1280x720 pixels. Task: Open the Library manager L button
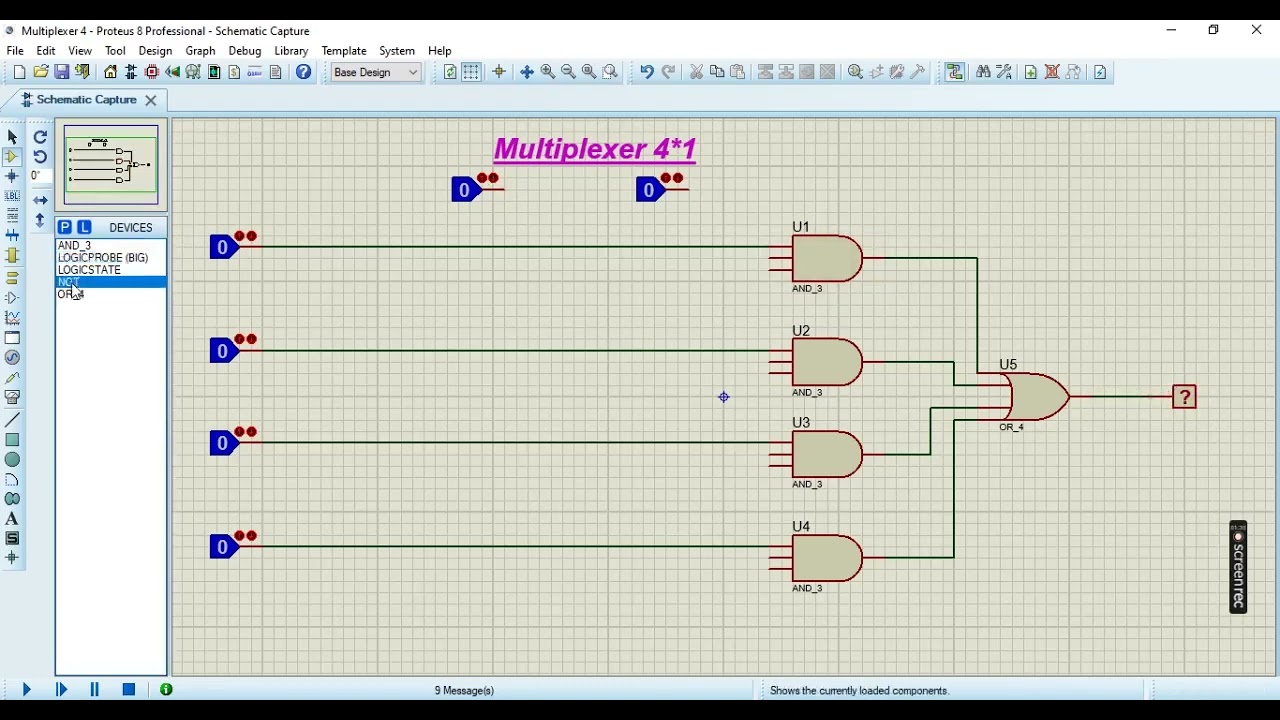pyautogui.click(x=84, y=227)
